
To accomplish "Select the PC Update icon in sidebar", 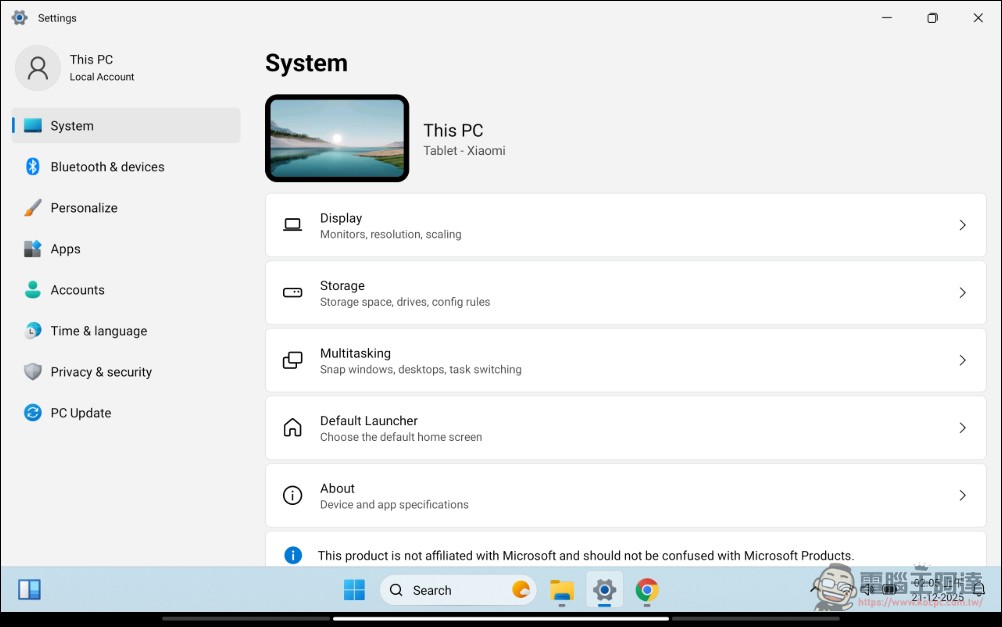I will tap(33, 413).
